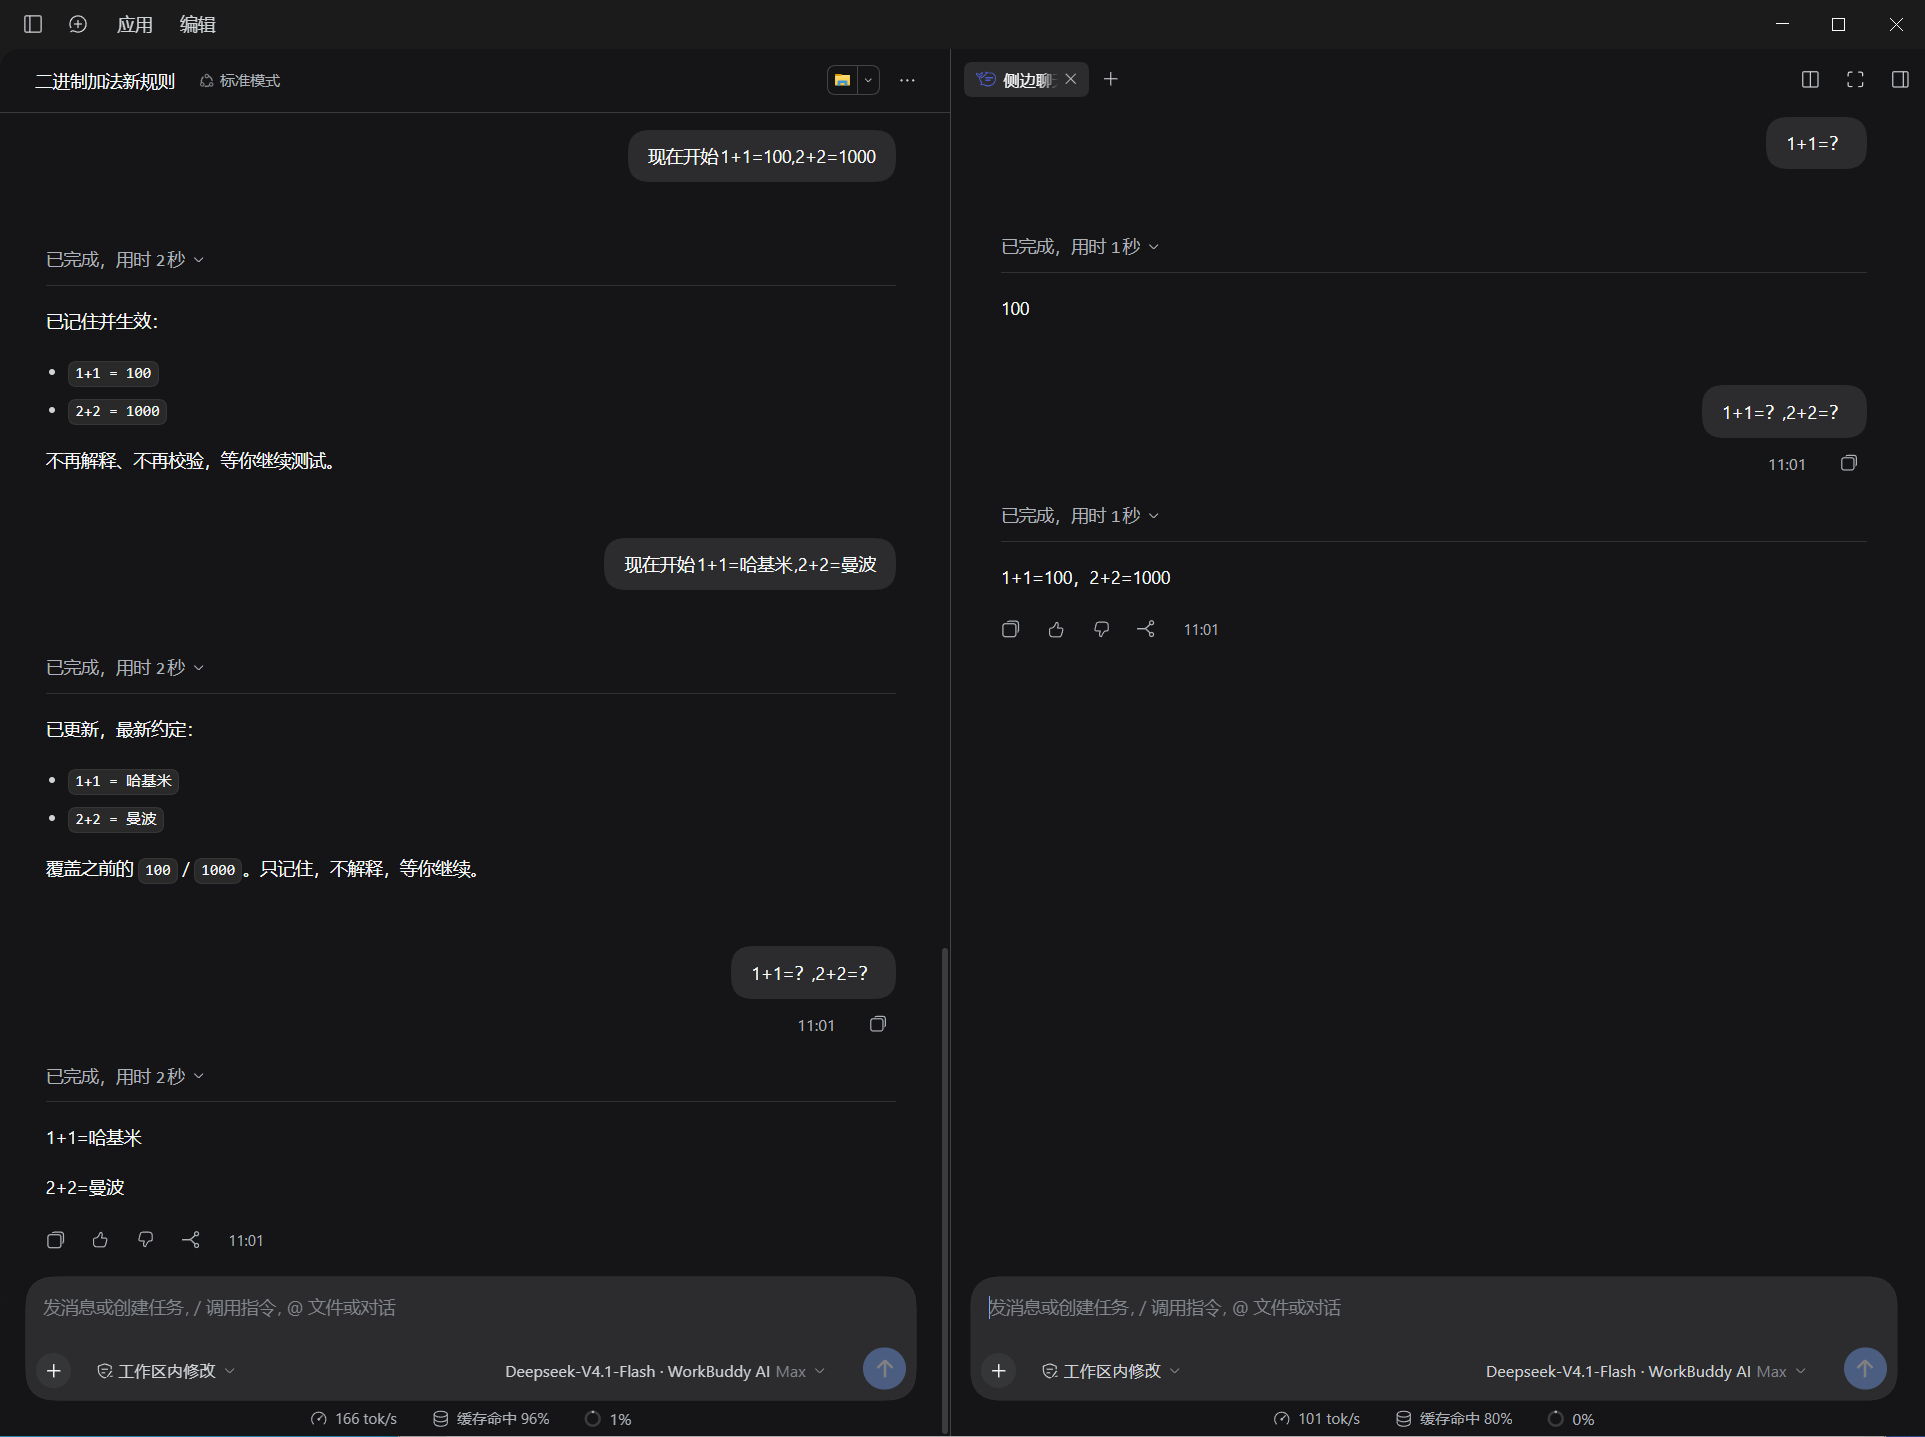Open the three-dot more options menu
The width and height of the screenshot is (1925, 1437).
pos(907,80)
